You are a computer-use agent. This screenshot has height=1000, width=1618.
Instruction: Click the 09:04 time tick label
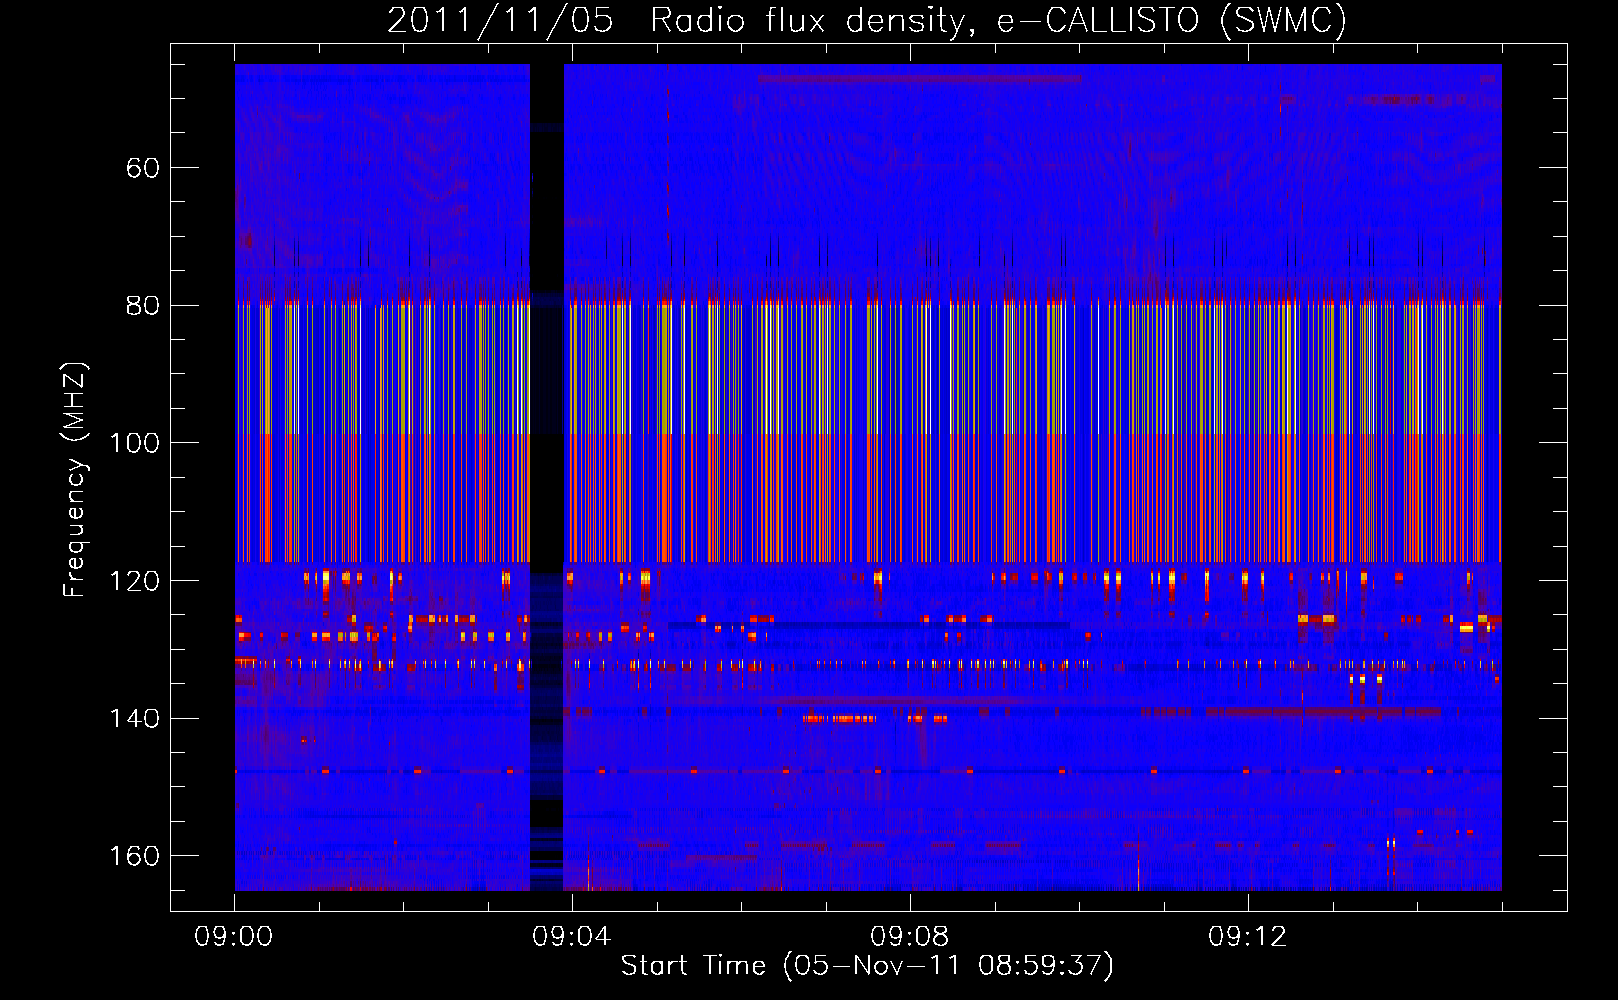click(572, 937)
